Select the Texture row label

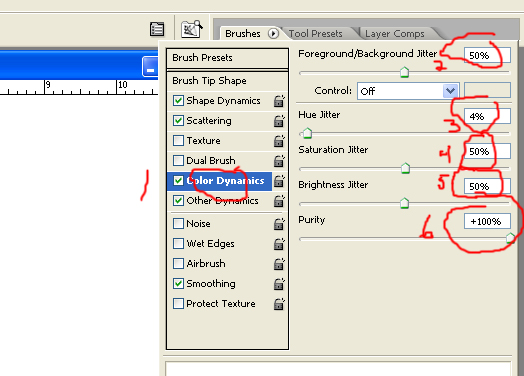pos(203,141)
